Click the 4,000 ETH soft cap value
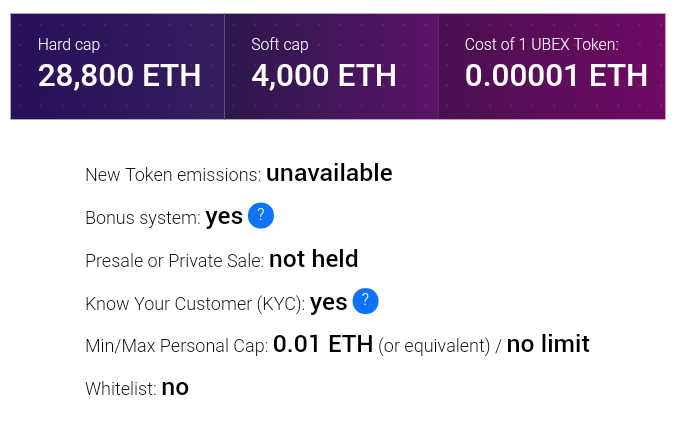 click(324, 76)
